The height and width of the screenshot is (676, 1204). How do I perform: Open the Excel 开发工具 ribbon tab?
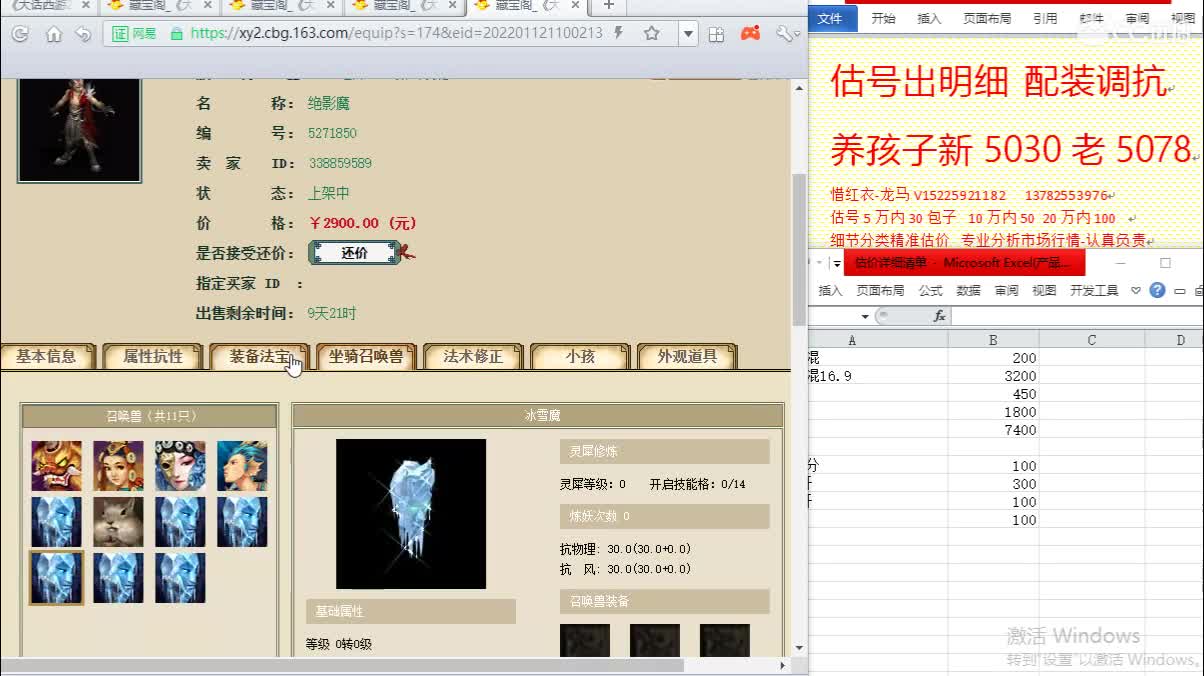pyautogui.click(x=1094, y=290)
